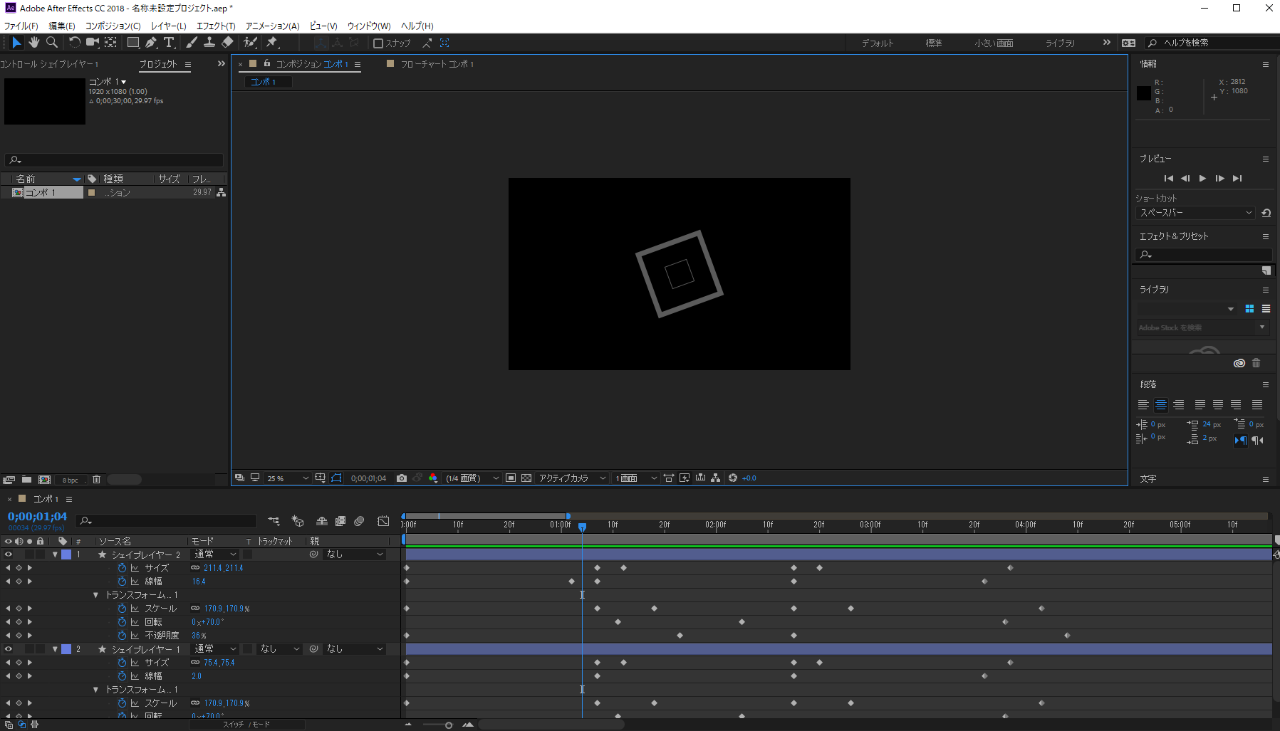This screenshot has height=731, width=1280.
Task: Toggle stopwatch for 線幅 under シェイプレイヤー 2
Action: pyautogui.click(x=122, y=581)
